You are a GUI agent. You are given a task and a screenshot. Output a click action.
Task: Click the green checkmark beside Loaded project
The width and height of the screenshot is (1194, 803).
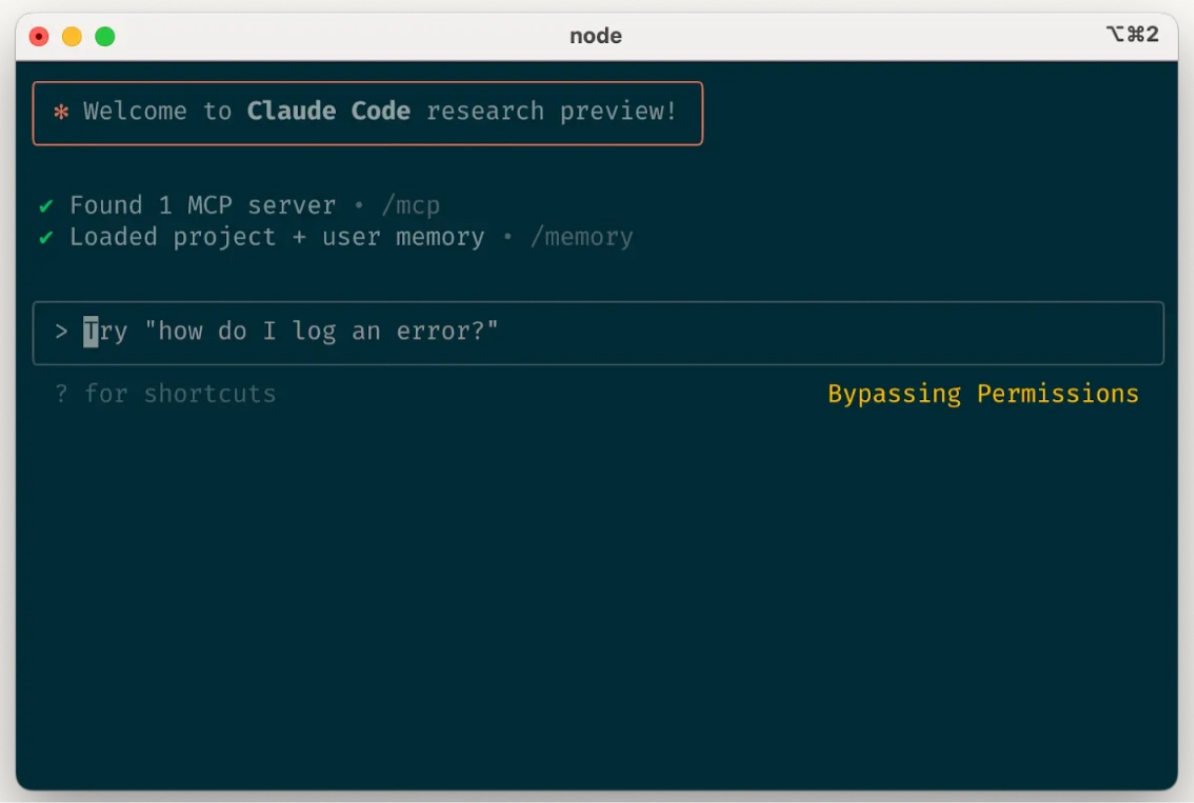coord(46,237)
